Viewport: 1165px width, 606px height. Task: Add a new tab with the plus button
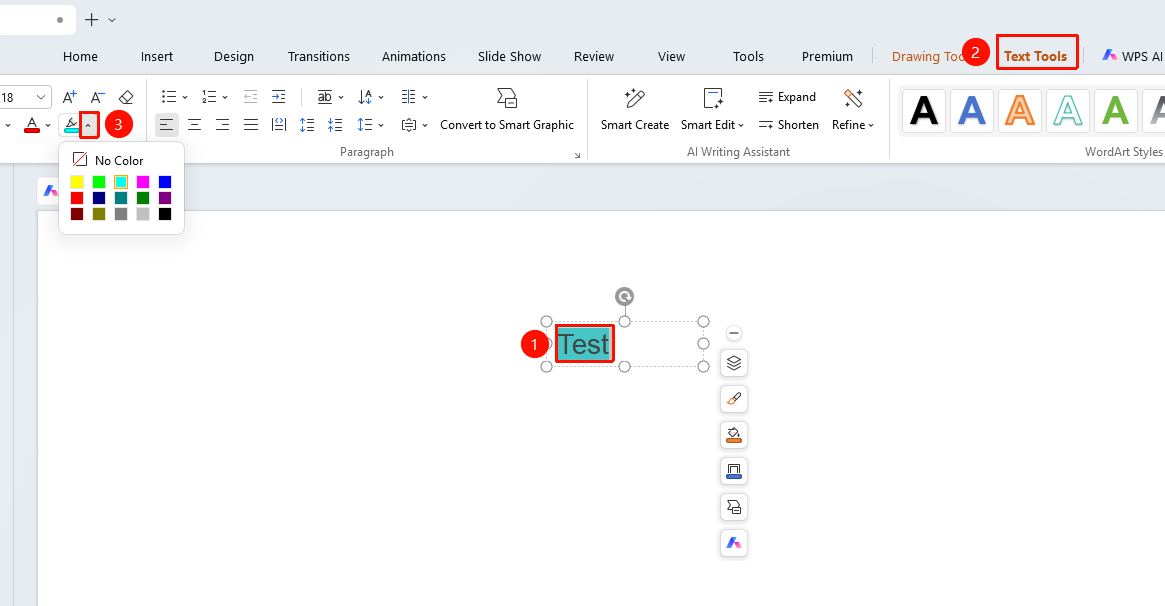(91, 20)
